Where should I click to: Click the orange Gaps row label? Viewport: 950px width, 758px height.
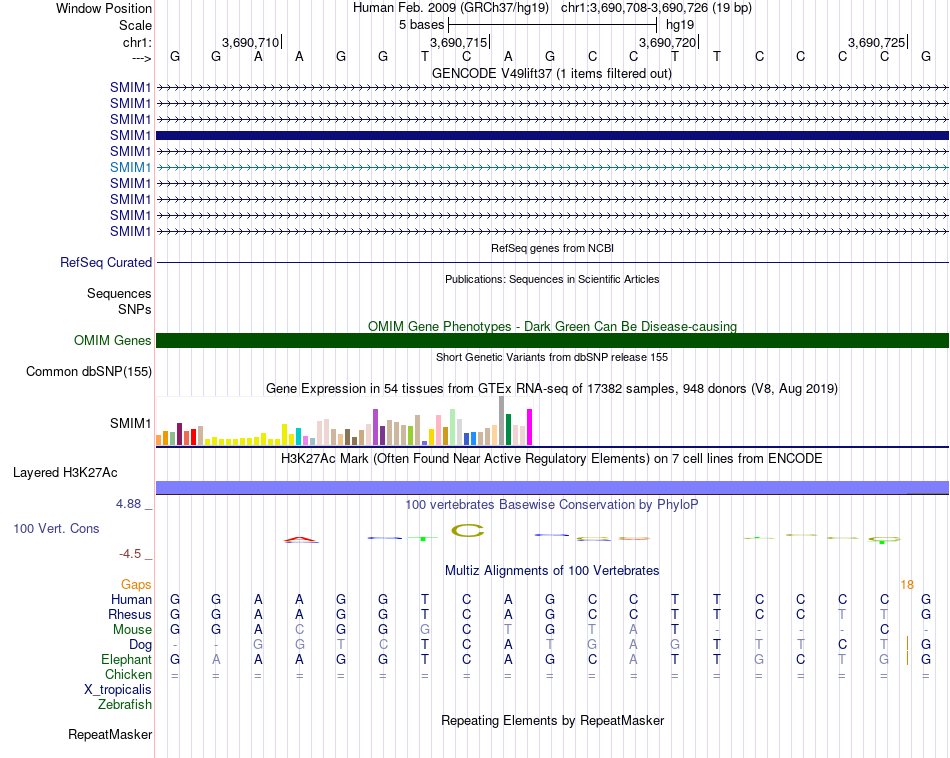click(136, 584)
